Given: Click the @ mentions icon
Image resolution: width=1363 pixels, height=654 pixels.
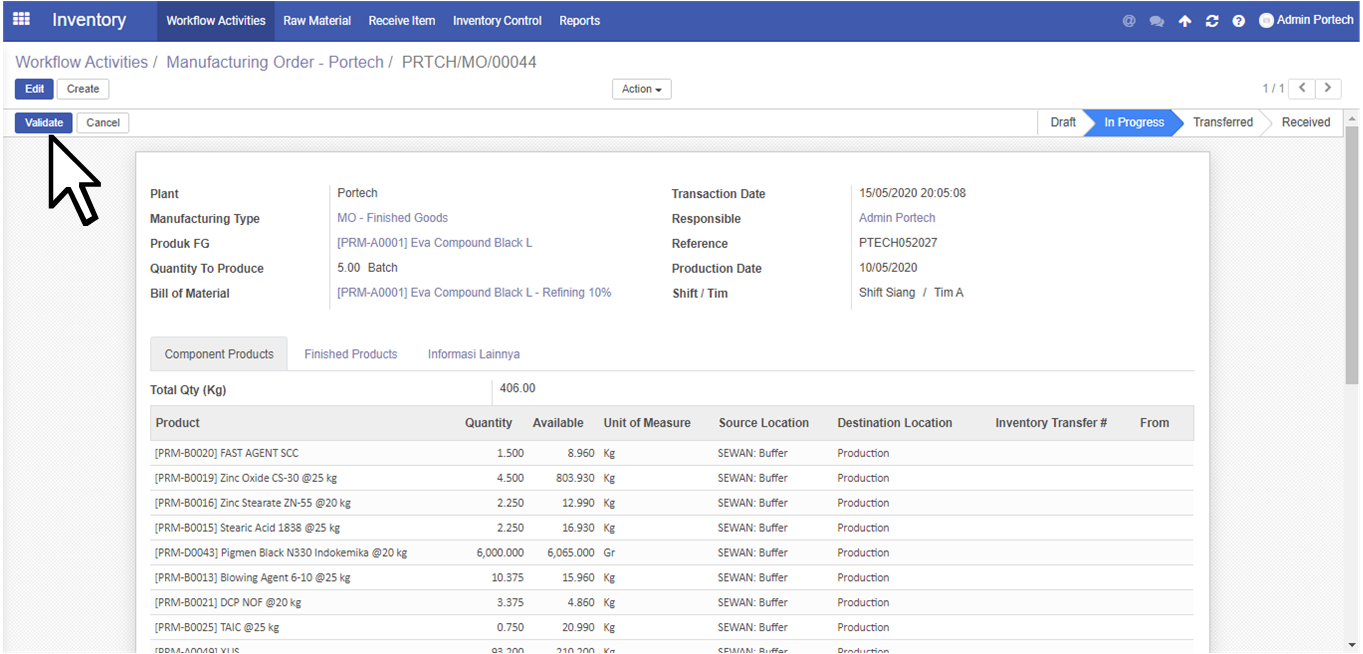Looking at the screenshot, I should 1129,21.
